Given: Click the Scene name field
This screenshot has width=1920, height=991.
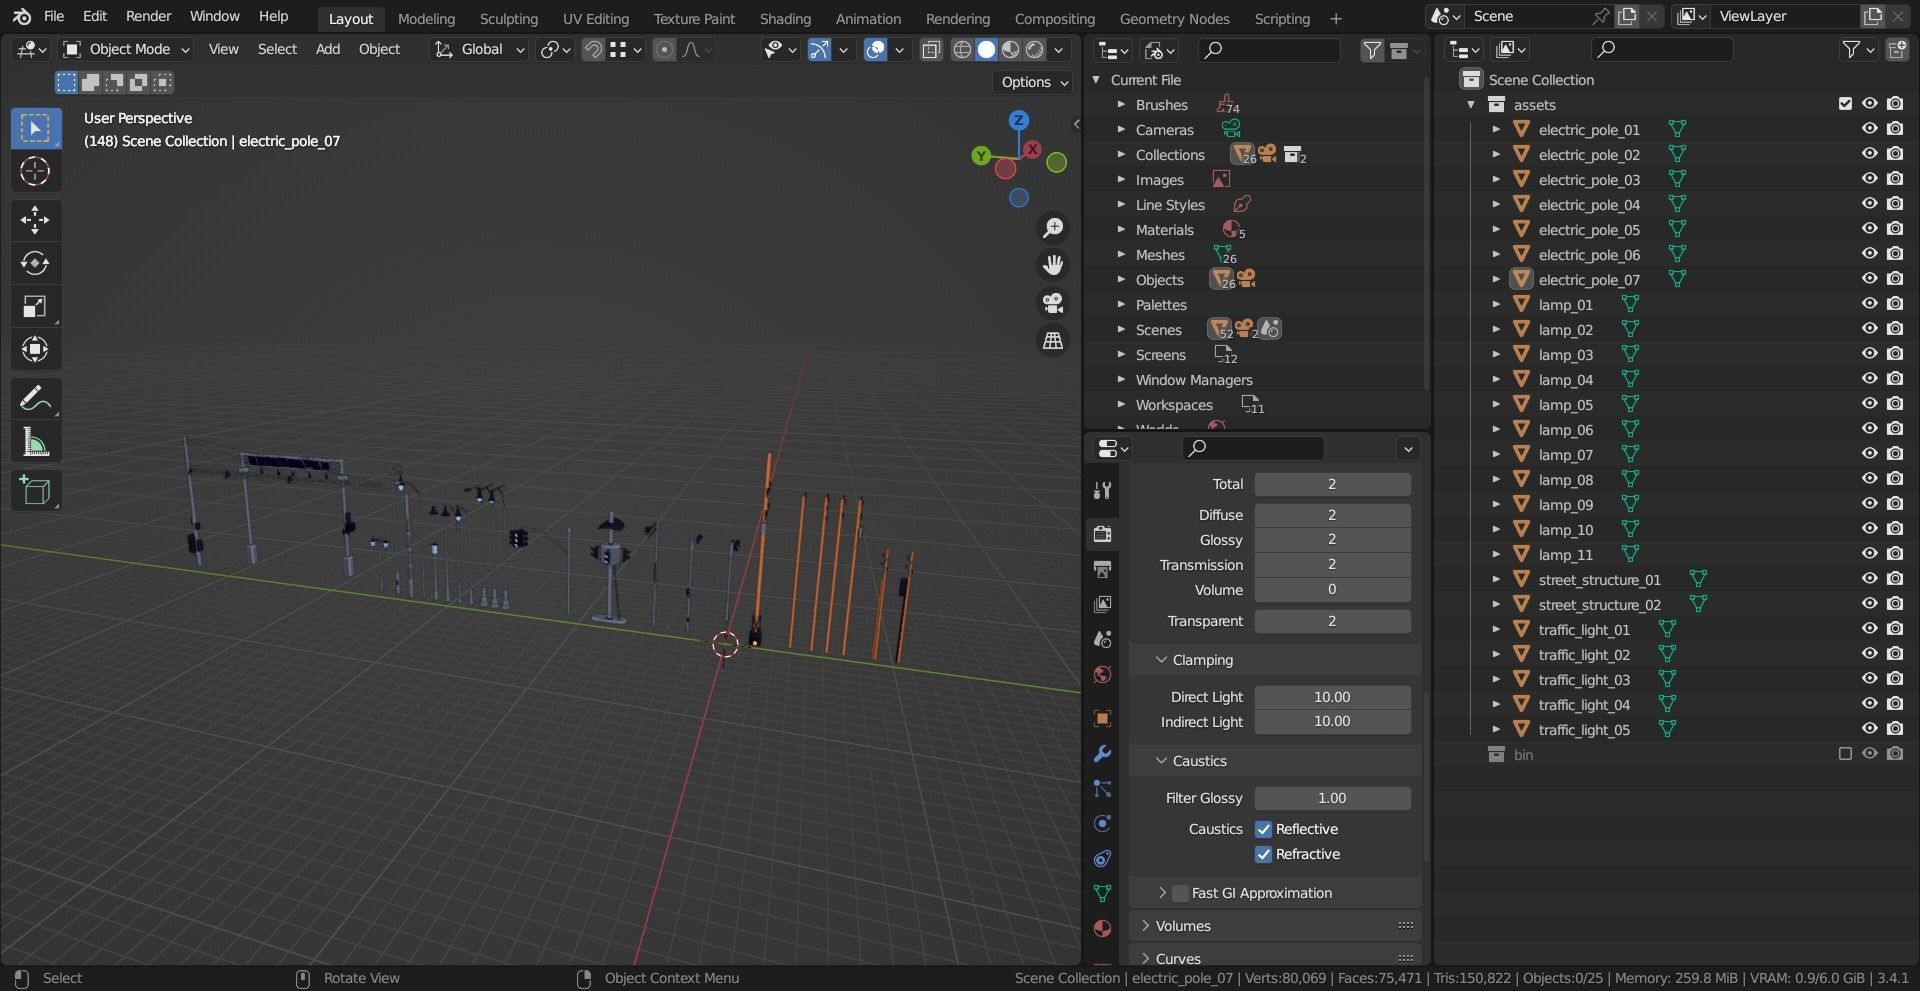Looking at the screenshot, I should tap(1528, 16).
